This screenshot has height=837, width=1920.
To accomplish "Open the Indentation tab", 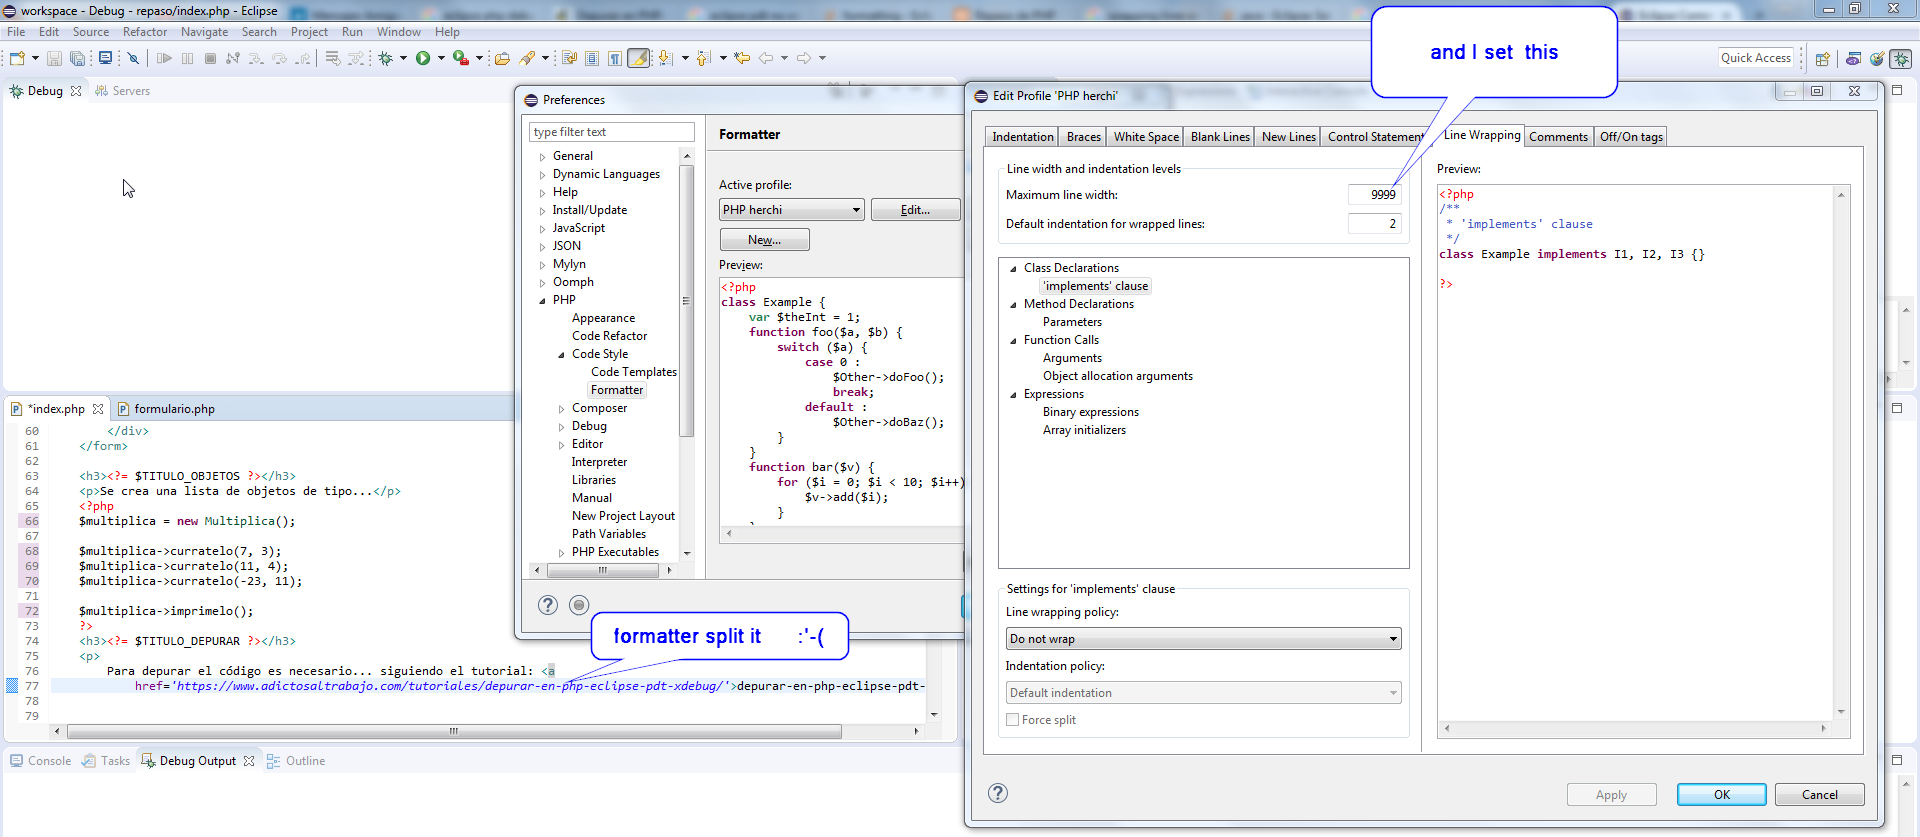I will tap(1022, 137).
